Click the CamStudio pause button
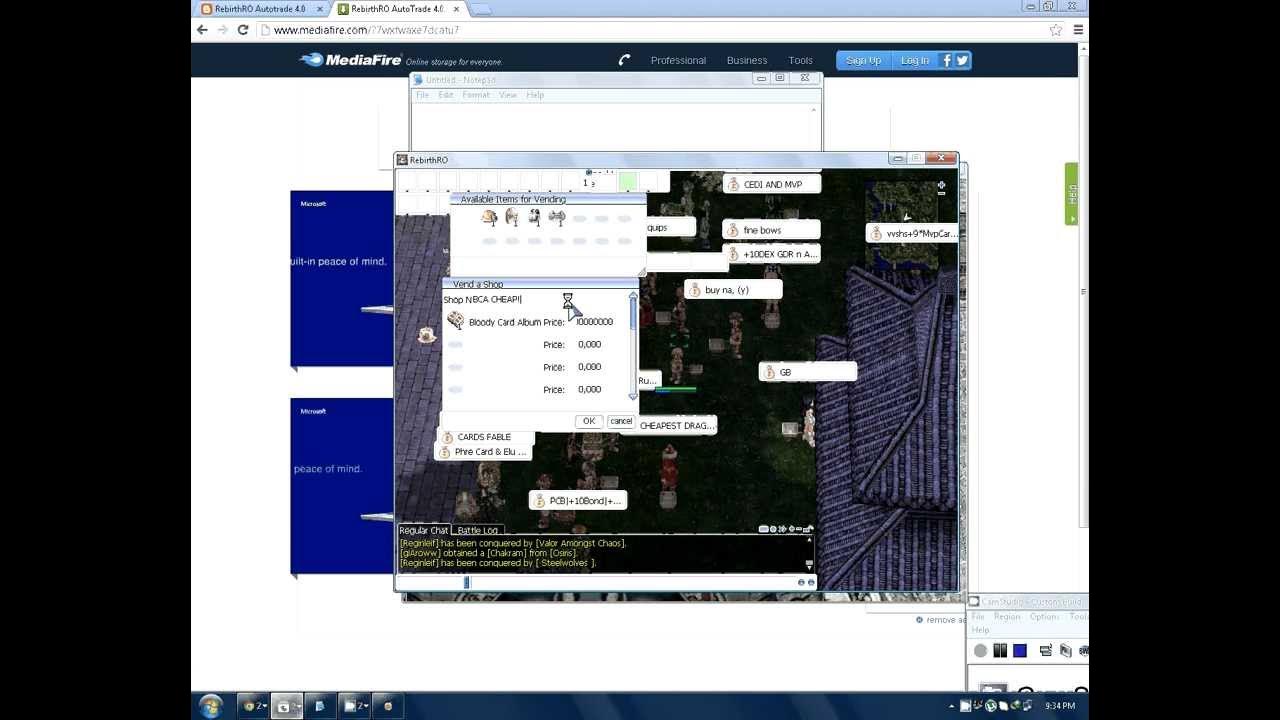Viewport: 1280px width, 720px height. tap(1000, 650)
